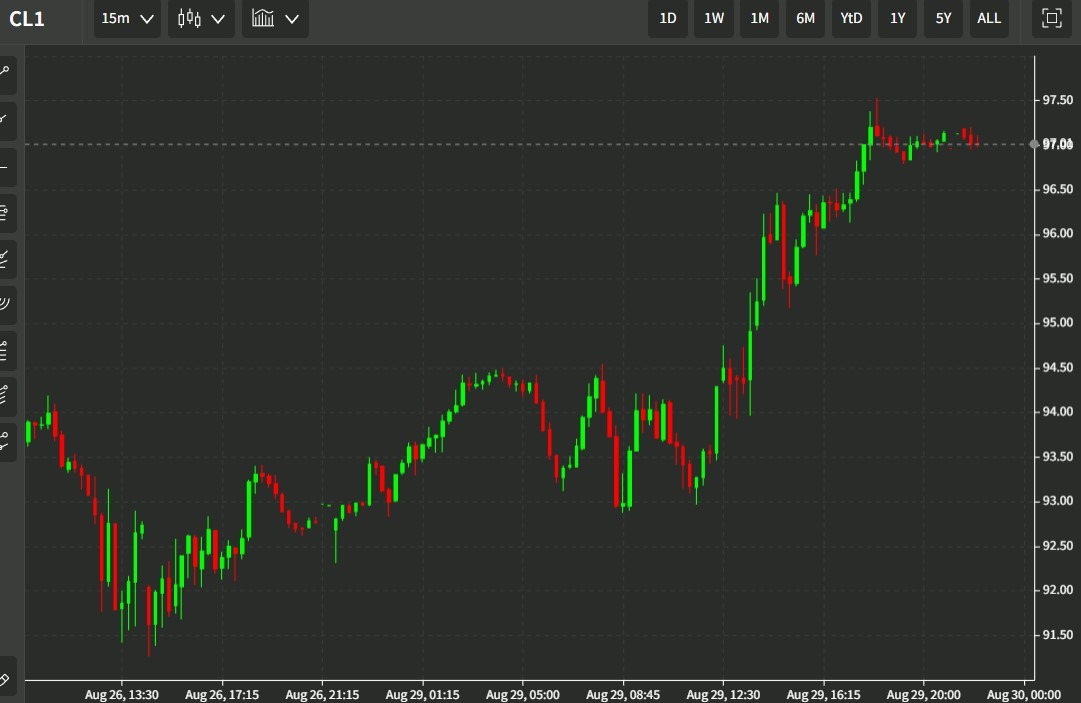Screen dimensions: 1081x703
Task: Open the candlestick chart type dropdown
Action: click(201, 19)
